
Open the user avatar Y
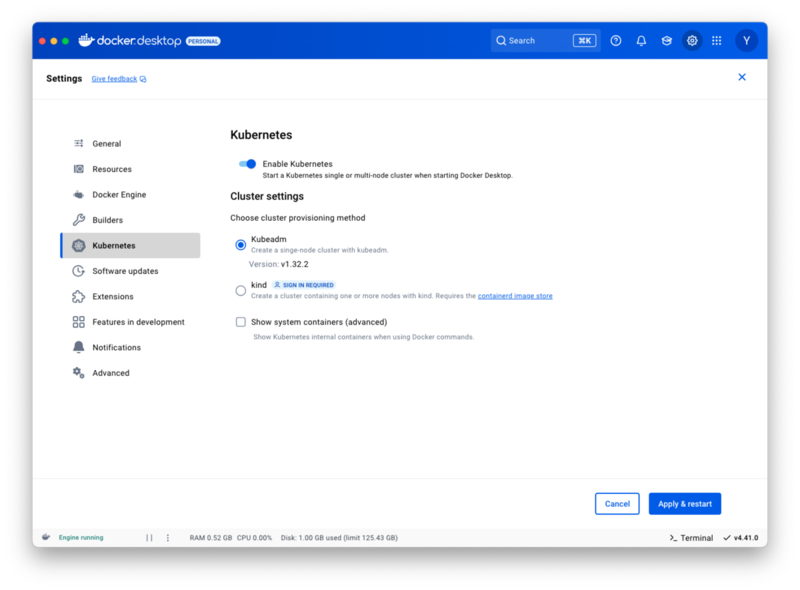click(x=746, y=41)
